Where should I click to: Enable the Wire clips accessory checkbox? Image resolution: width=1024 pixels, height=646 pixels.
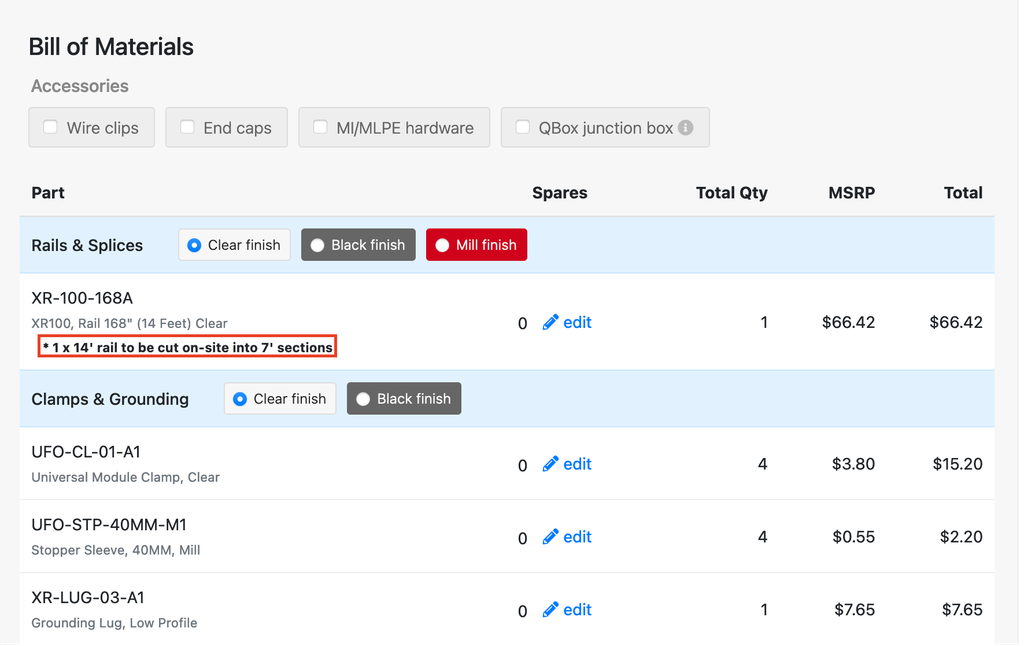coord(50,127)
